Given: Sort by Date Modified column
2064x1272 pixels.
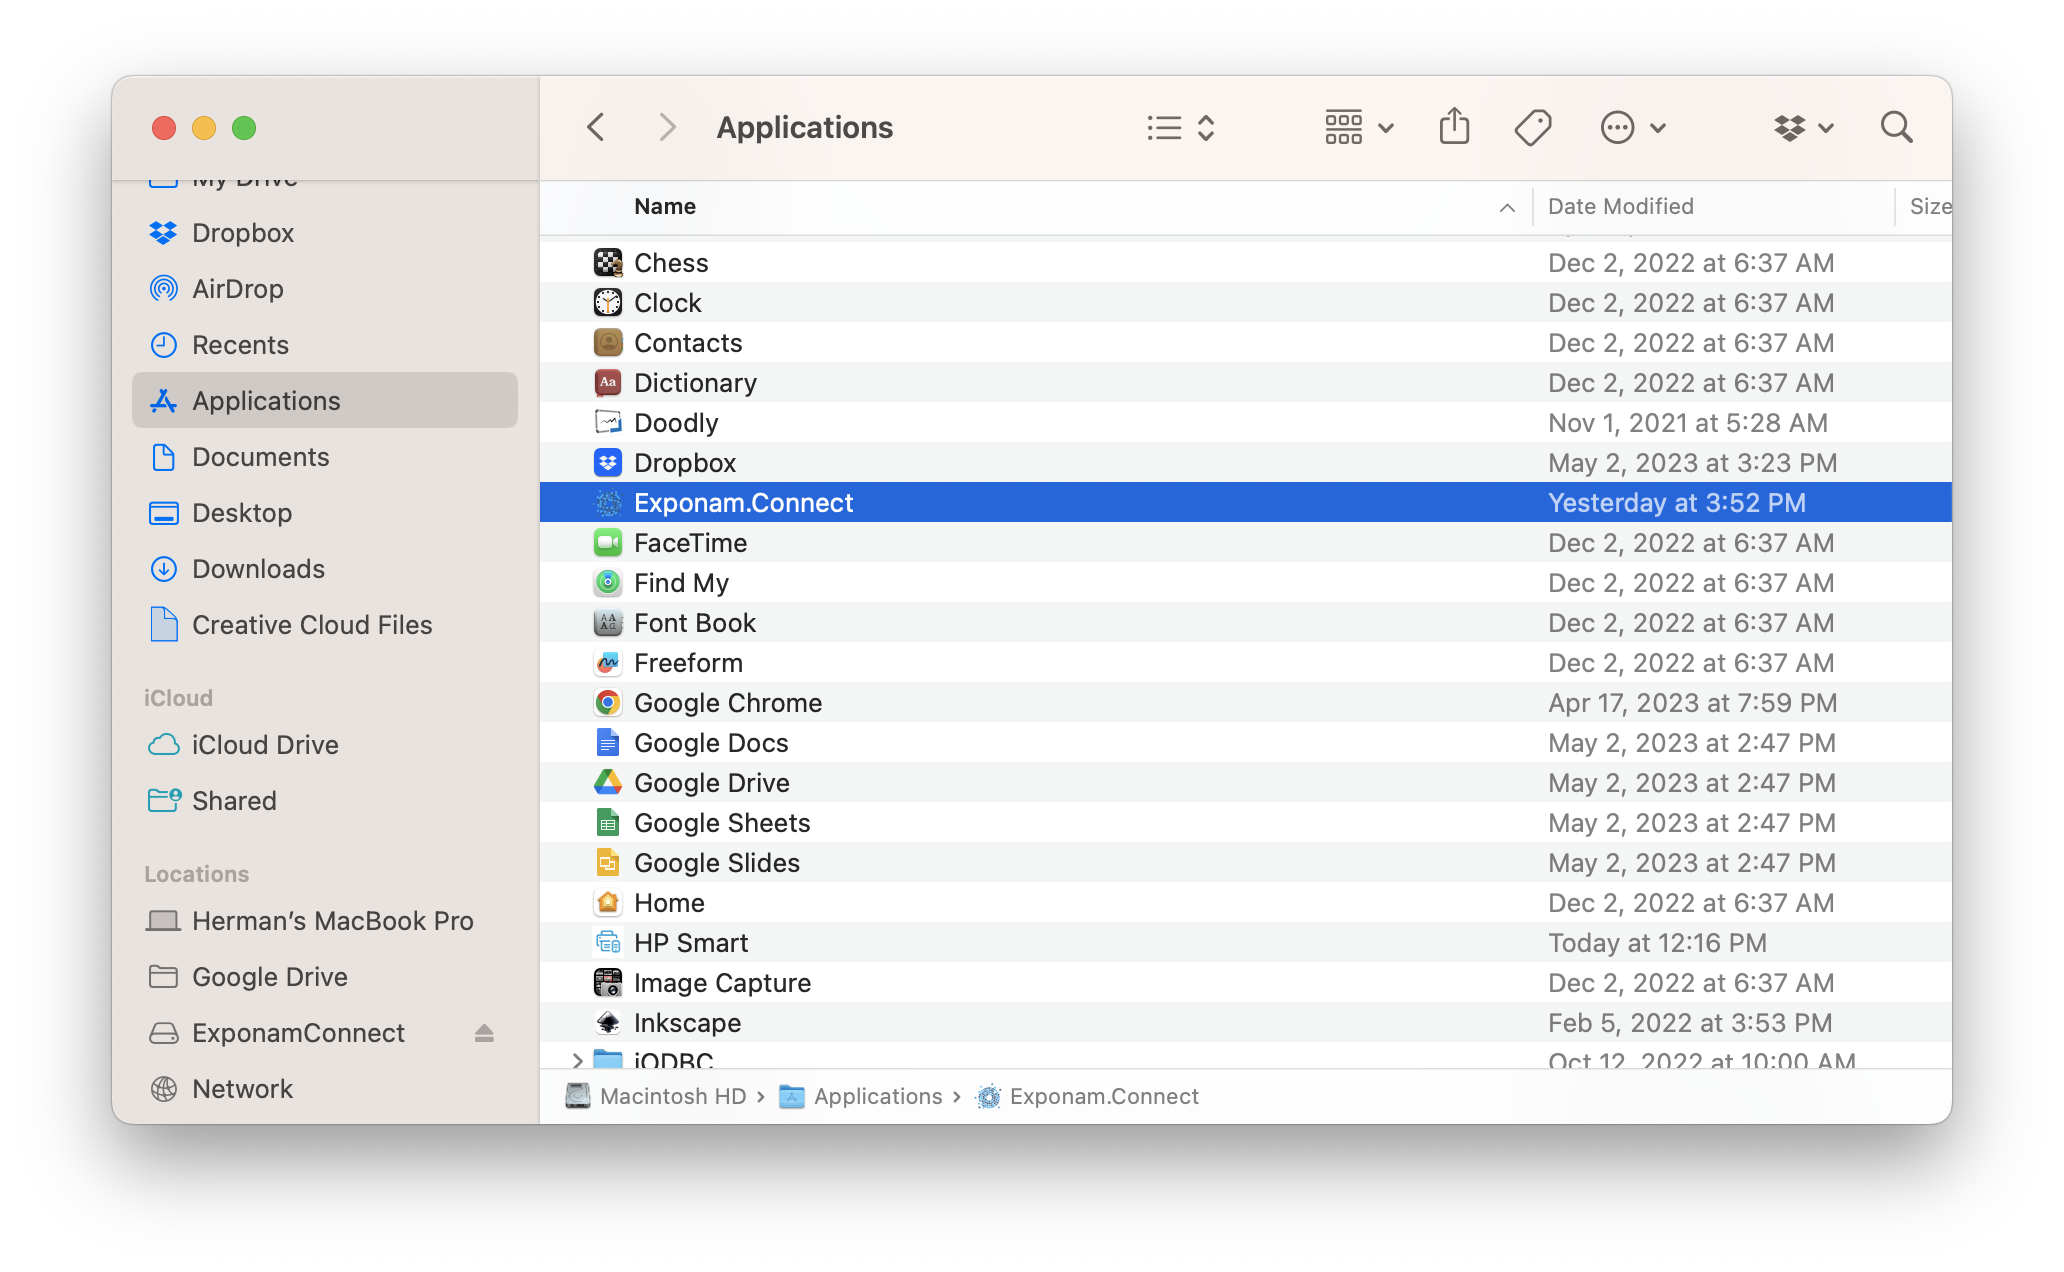Looking at the screenshot, I should click(x=1620, y=206).
